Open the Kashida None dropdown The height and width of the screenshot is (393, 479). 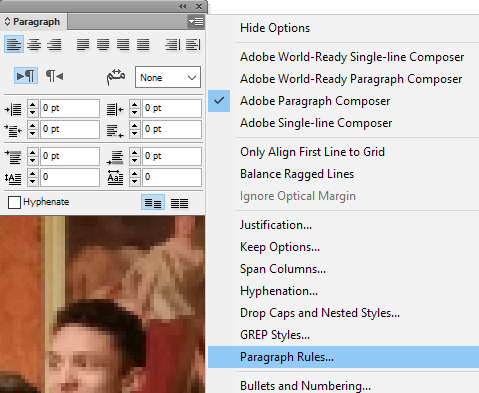coord(168,77)
